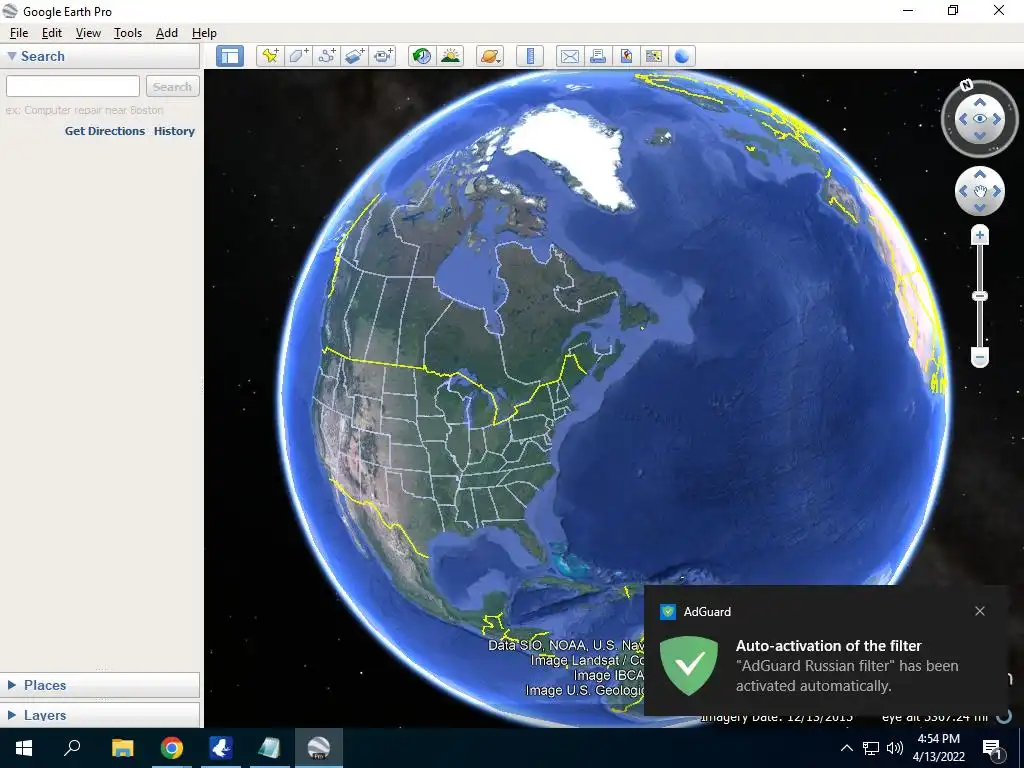Viewport: 1024px width, 768px height.
Task: Open the View menu
Action: (x=88, y=33)
